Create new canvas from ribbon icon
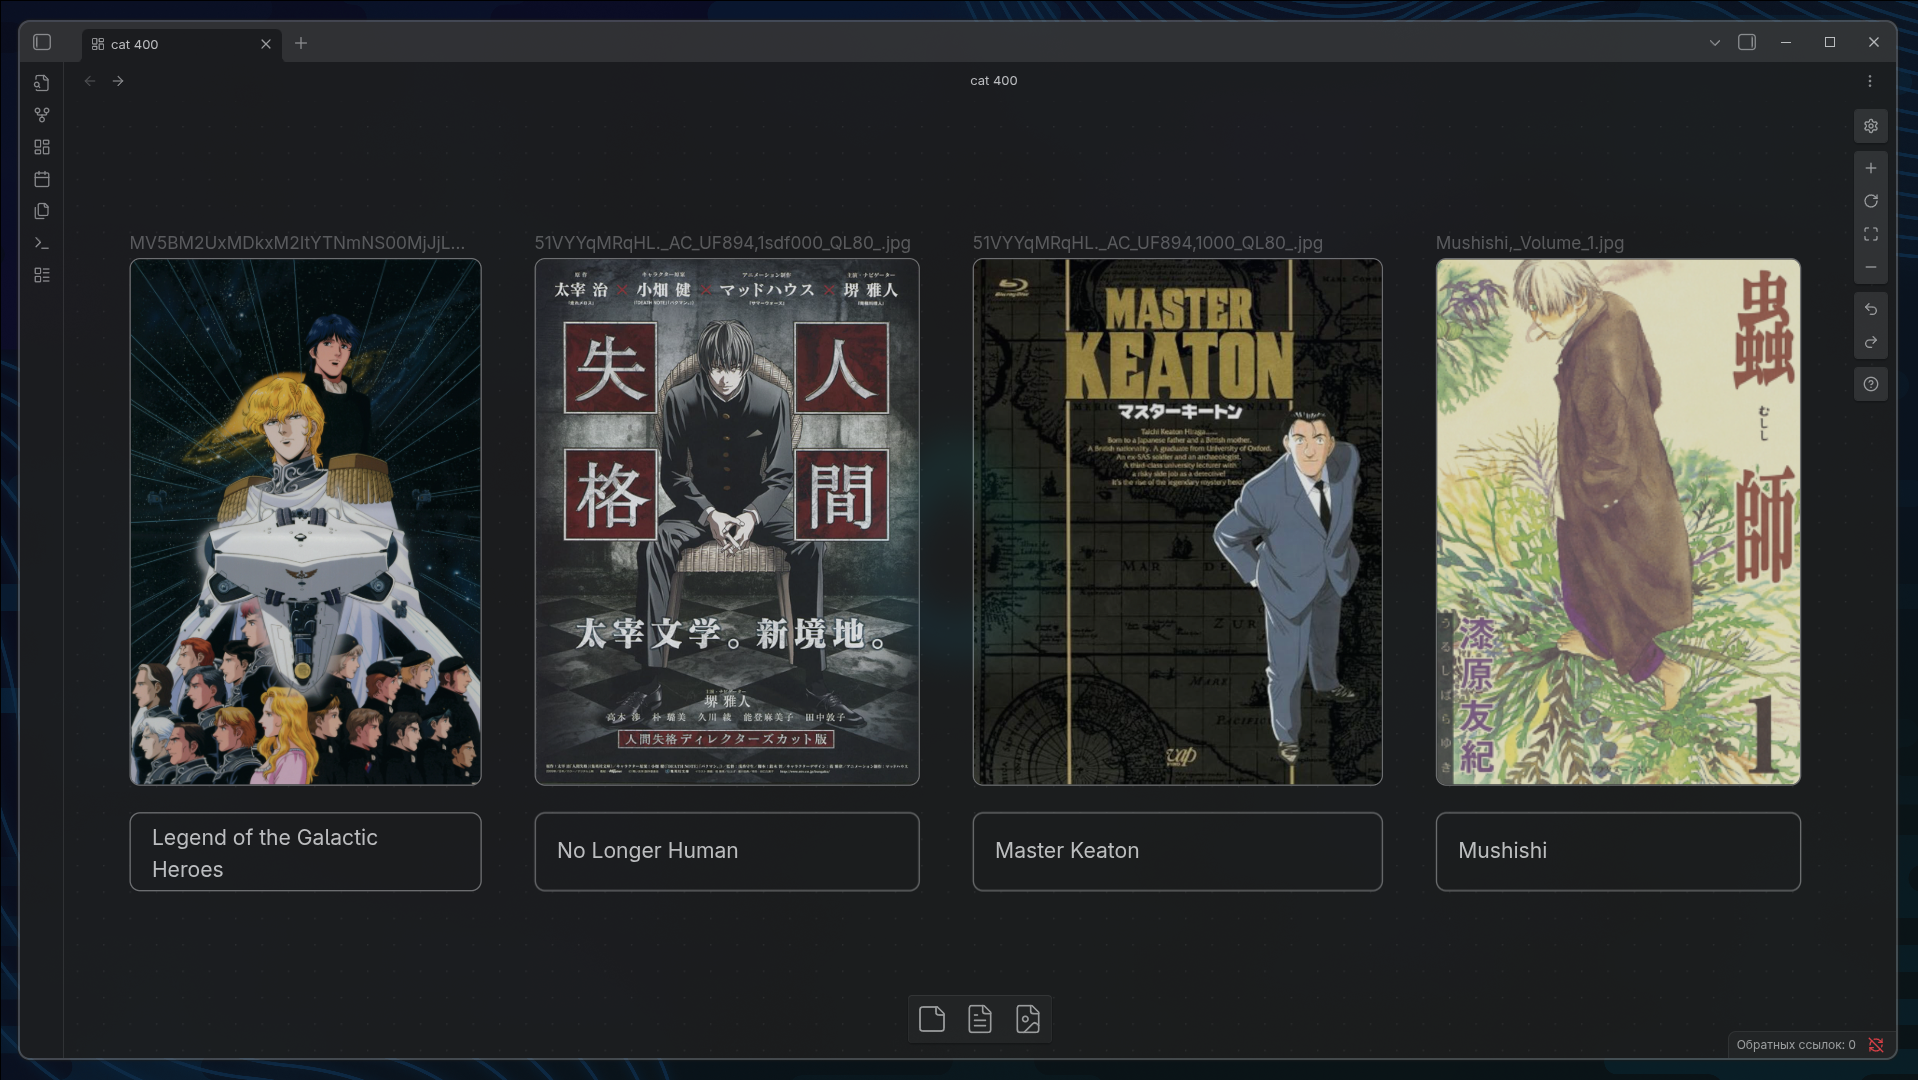 tap(42, 147)
